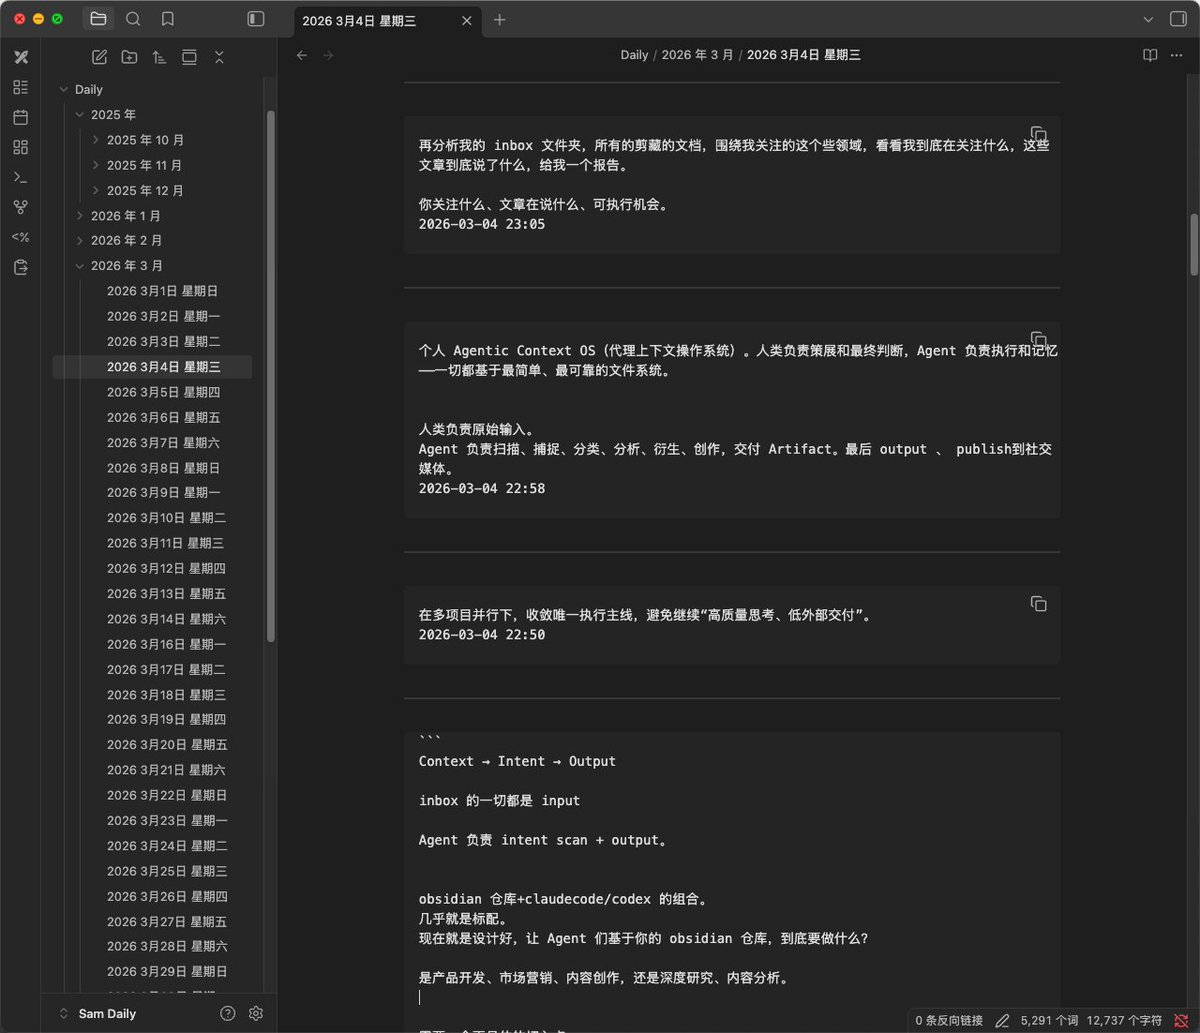Screen dimensions: 1200x1033
Task: Click the 0 条反向链接 status item
Action: [x=949, y=1021]
